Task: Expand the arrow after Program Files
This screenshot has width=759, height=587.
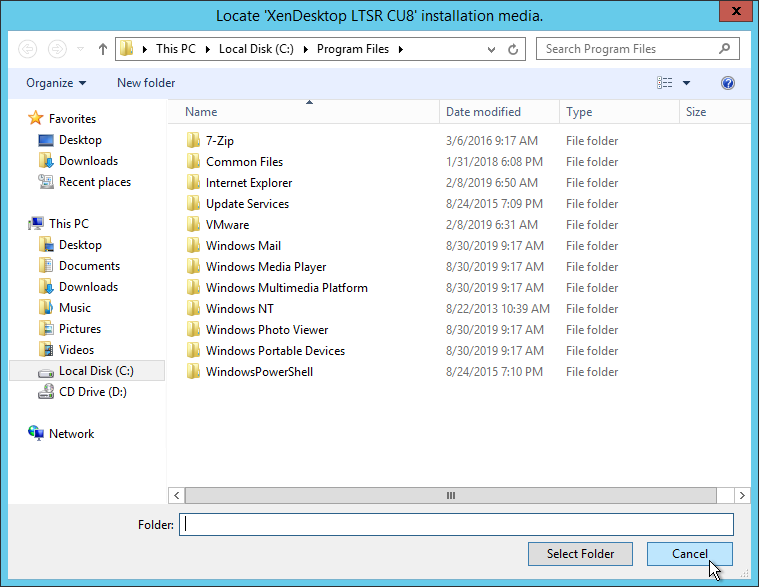Action: tap(401, 49)
